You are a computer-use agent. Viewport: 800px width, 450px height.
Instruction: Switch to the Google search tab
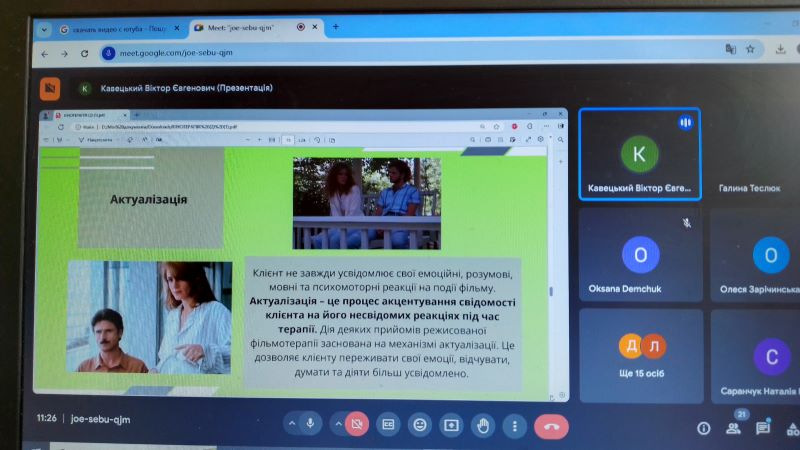(x=119, y=29)
